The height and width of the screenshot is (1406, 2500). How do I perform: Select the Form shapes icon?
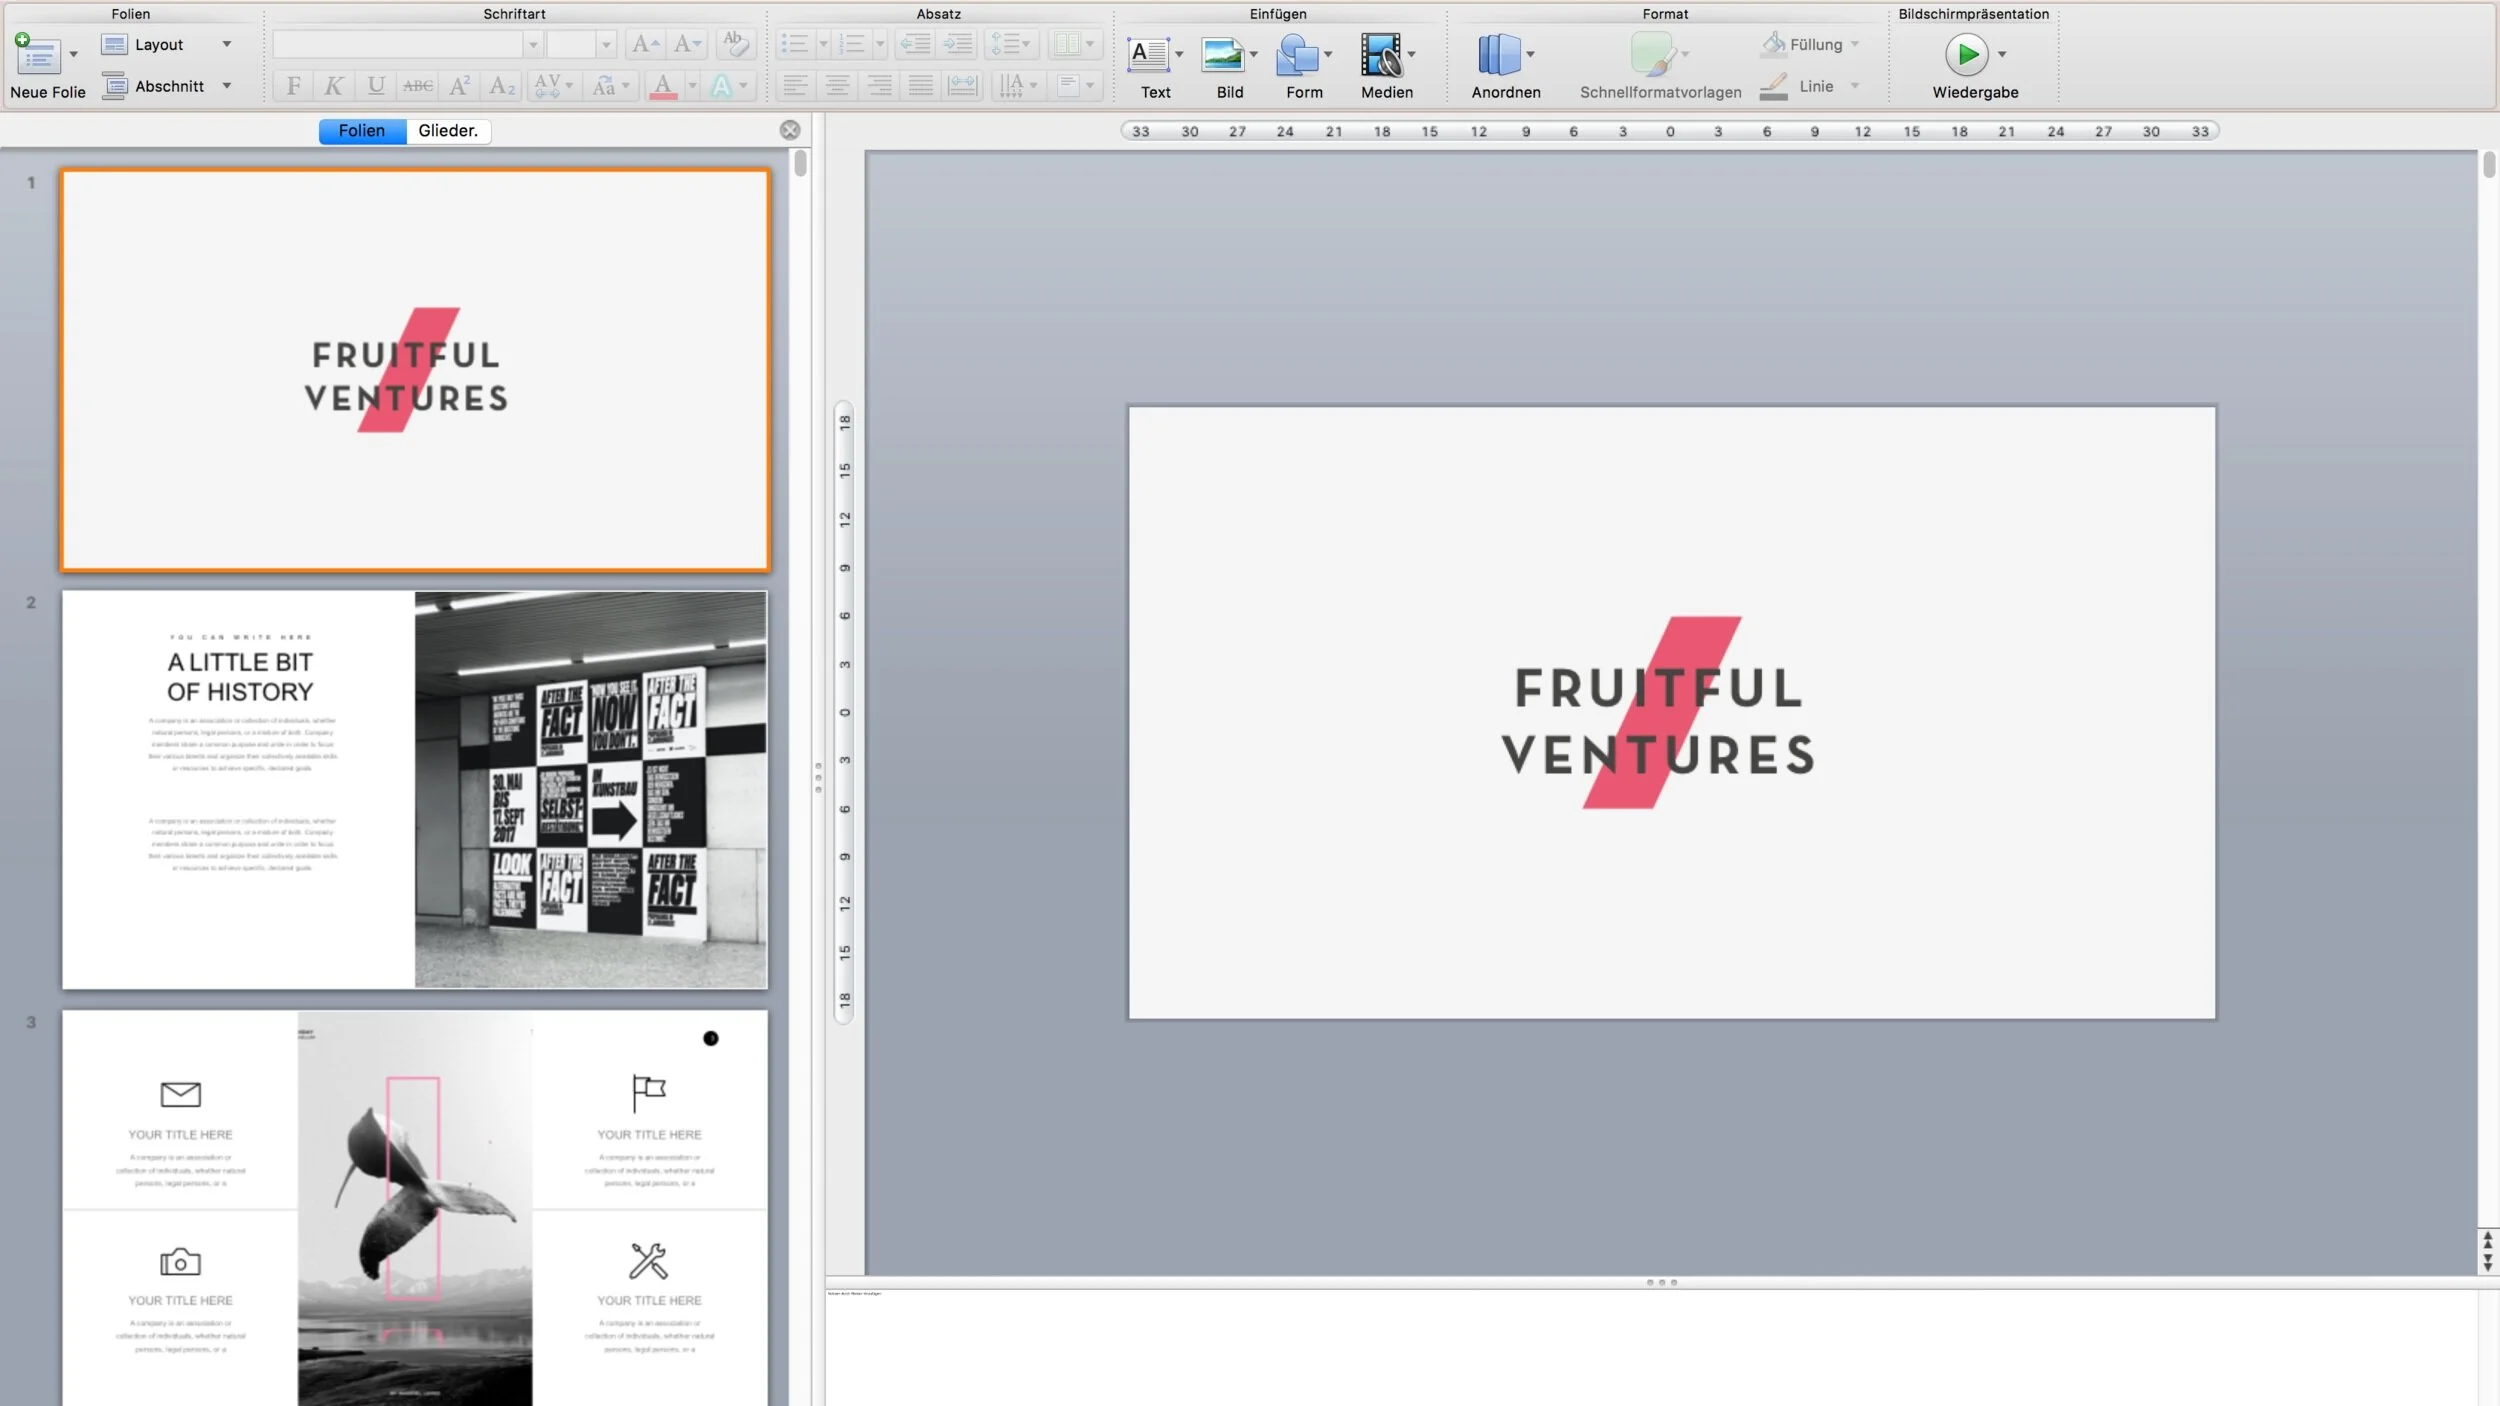point(1297,55)
